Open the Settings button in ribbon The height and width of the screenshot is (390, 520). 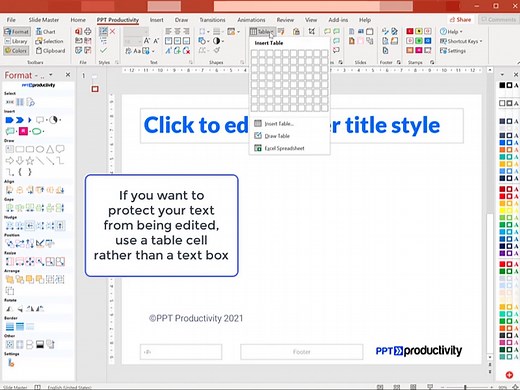453,51
